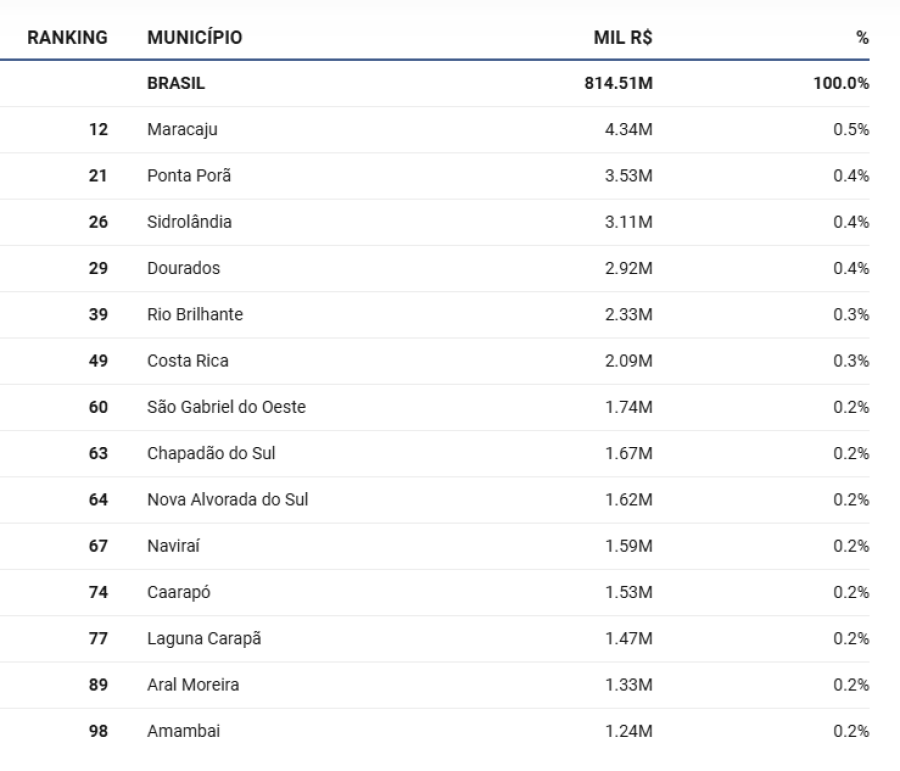Viewport: 900px width, 771px height.
Task: Click the São Gabriel do Oeste name
Action: pos(226,407)
